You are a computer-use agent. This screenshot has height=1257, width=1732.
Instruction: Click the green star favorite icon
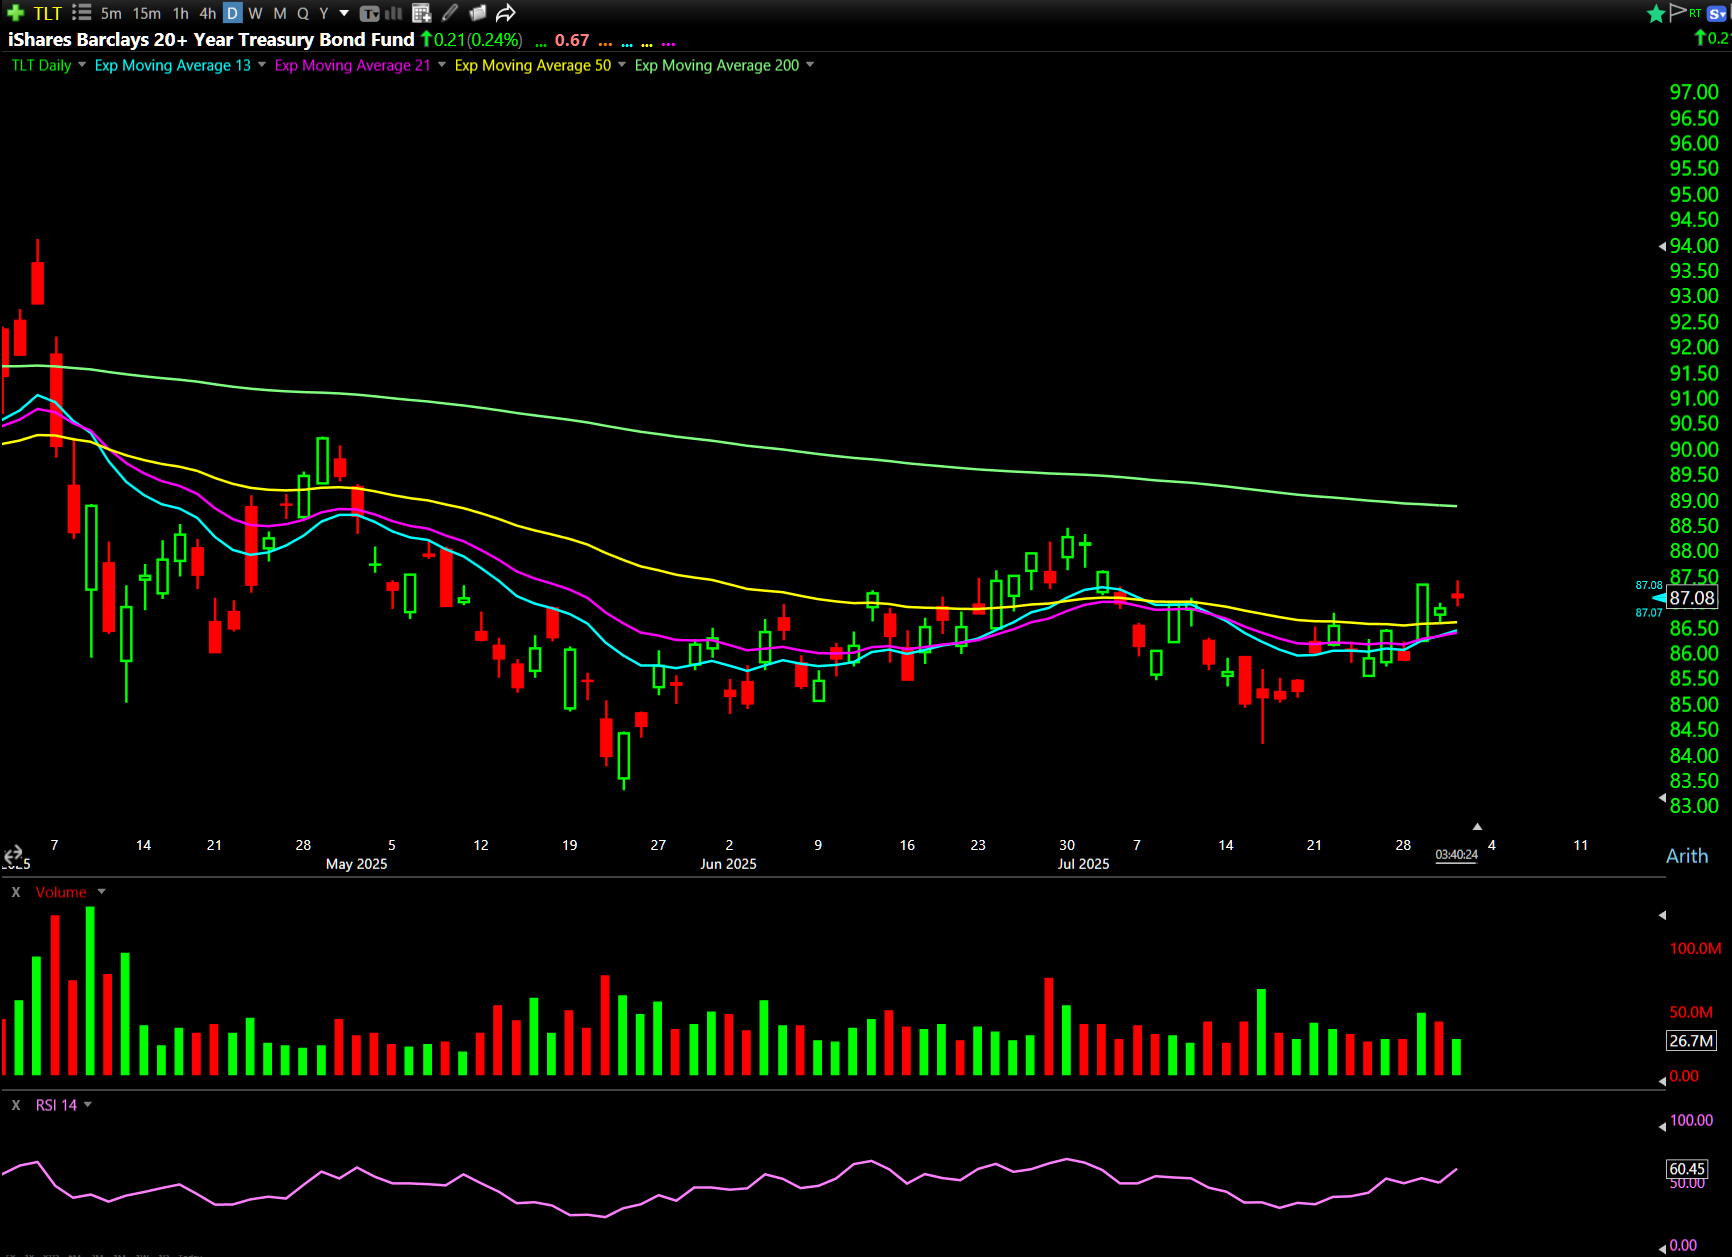coord(1656,13)
